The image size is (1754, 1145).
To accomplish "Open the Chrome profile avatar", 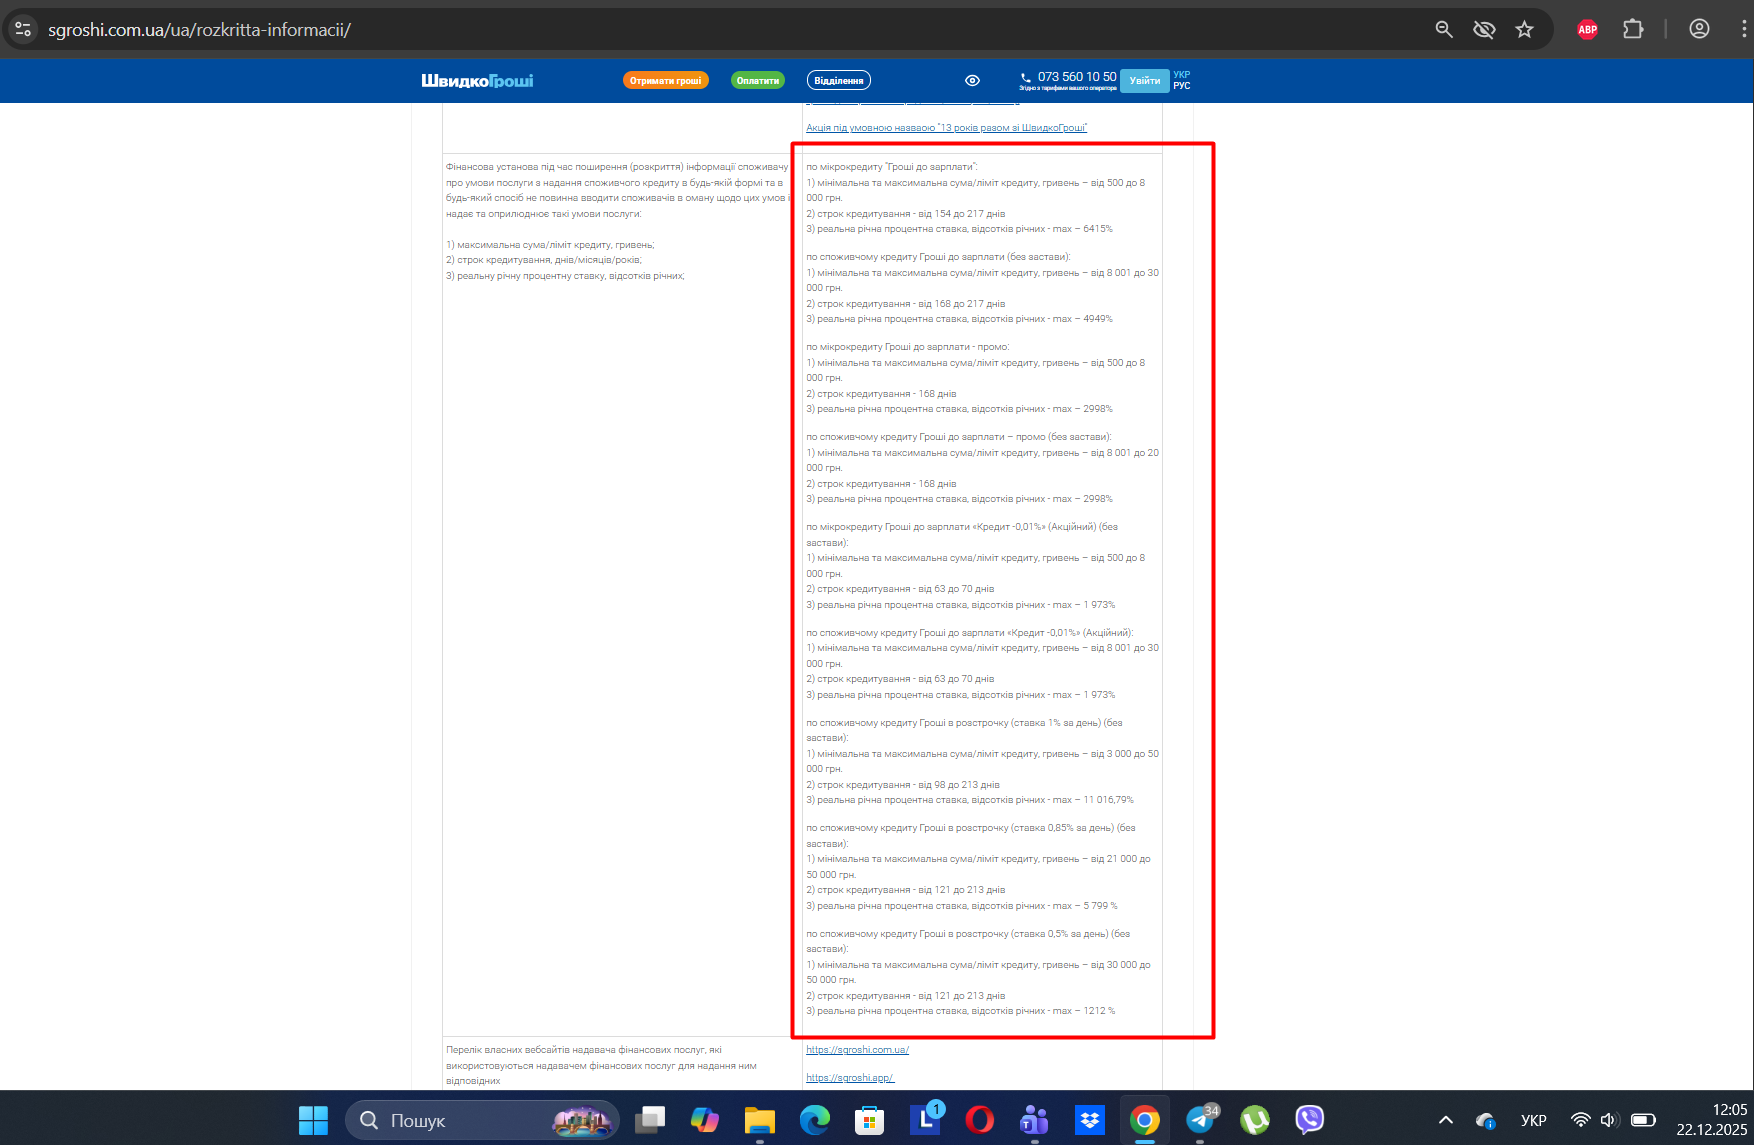I will pos(1699,29).
